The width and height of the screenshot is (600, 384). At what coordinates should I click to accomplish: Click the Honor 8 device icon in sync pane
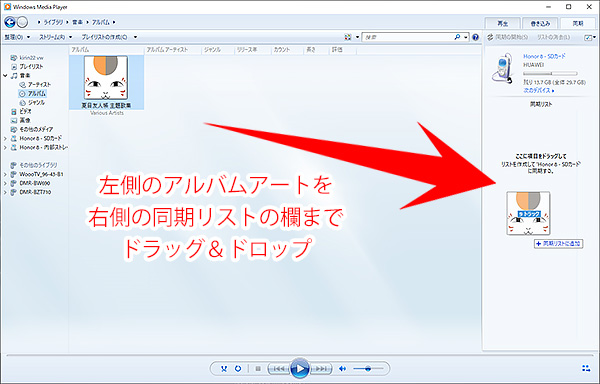503,68
